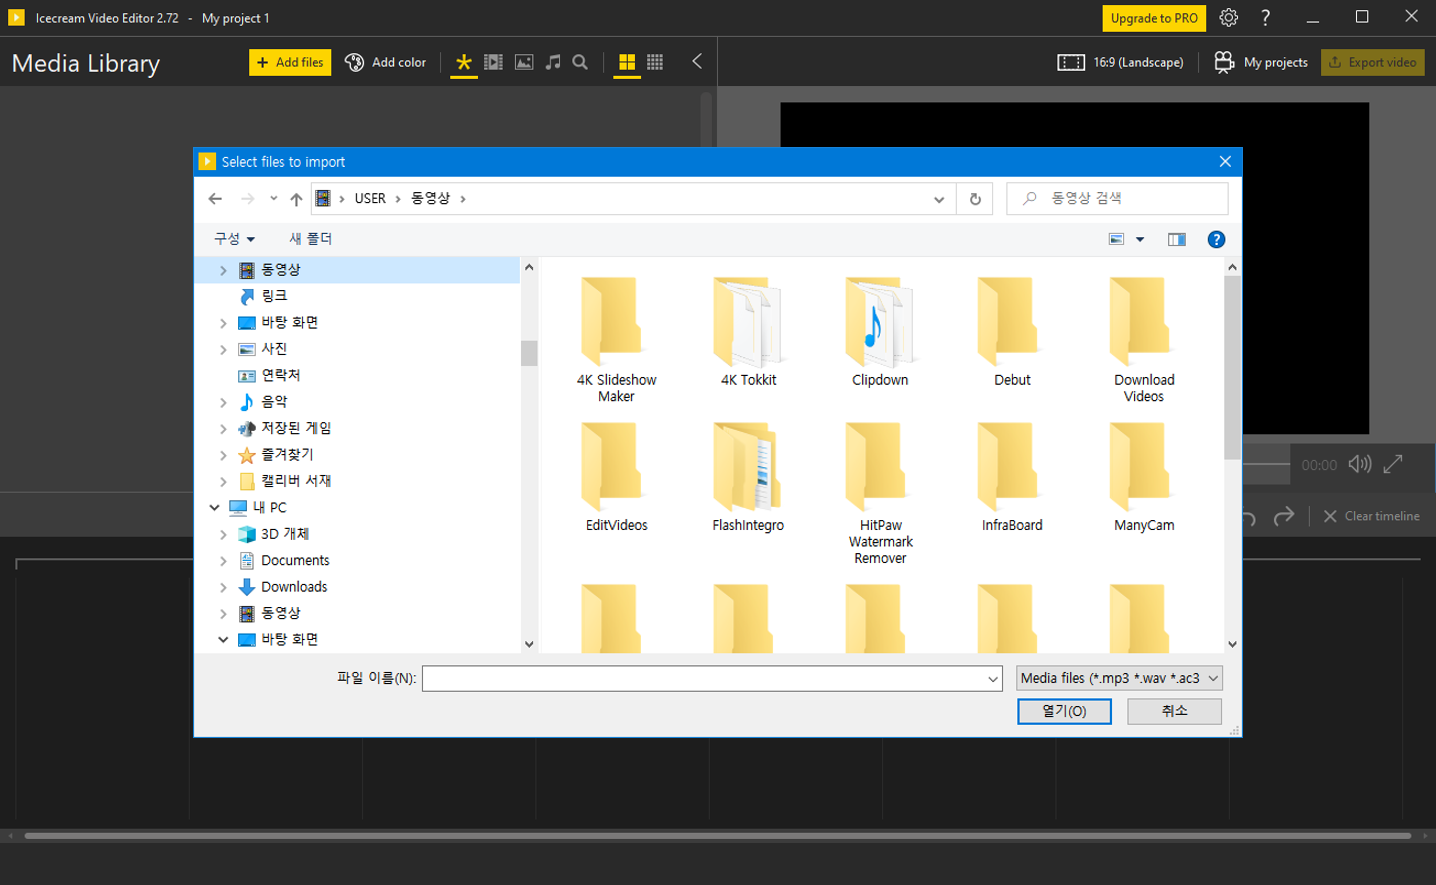
Task: Select 즐겨찾기 in navigation tree
Action: coord(287,454)
